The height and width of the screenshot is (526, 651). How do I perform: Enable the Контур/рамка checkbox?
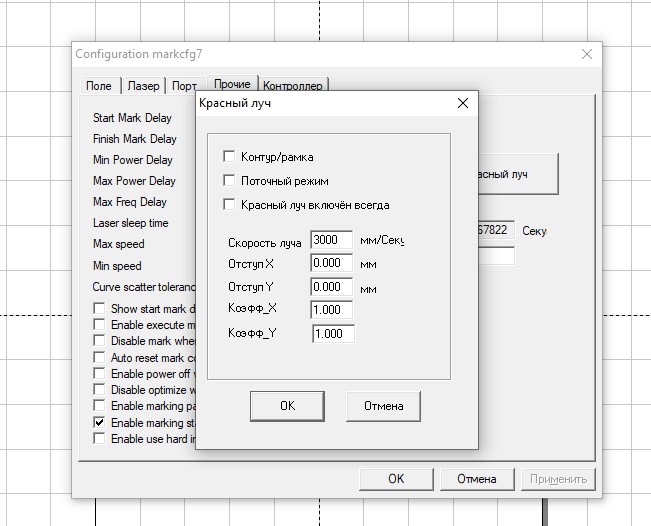coord(229,157)
